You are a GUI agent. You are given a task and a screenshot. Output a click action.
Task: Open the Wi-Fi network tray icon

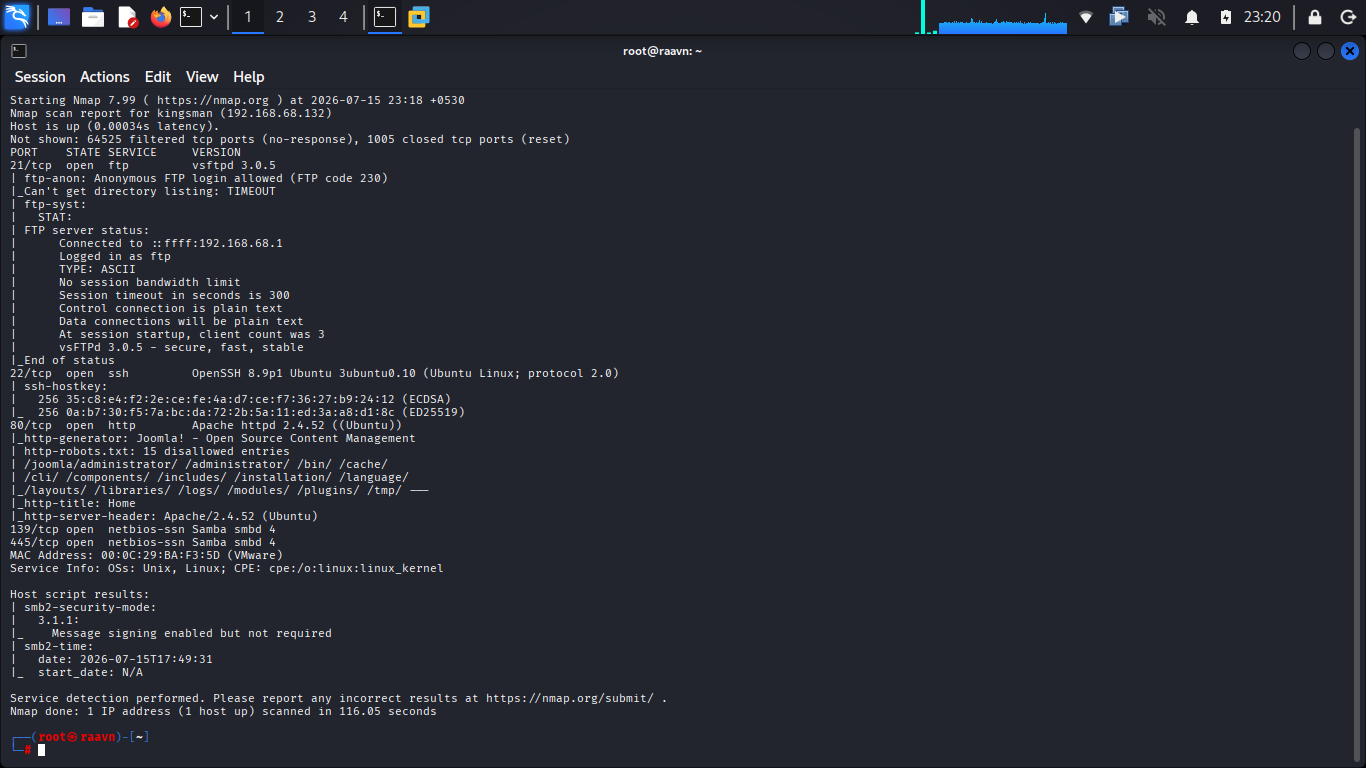click(1086, 17)
